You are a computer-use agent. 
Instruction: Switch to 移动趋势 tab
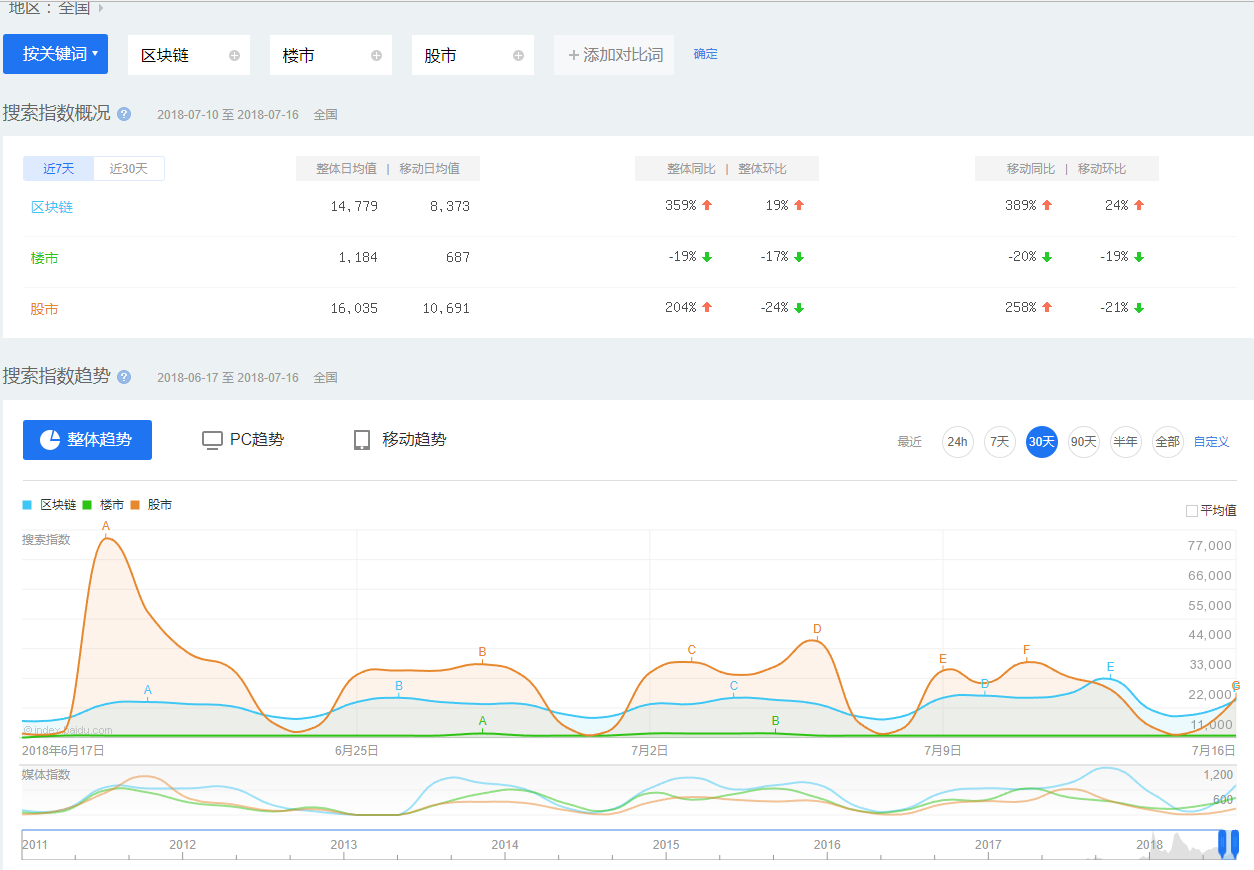pyautogui.click(x=400, y=440)
